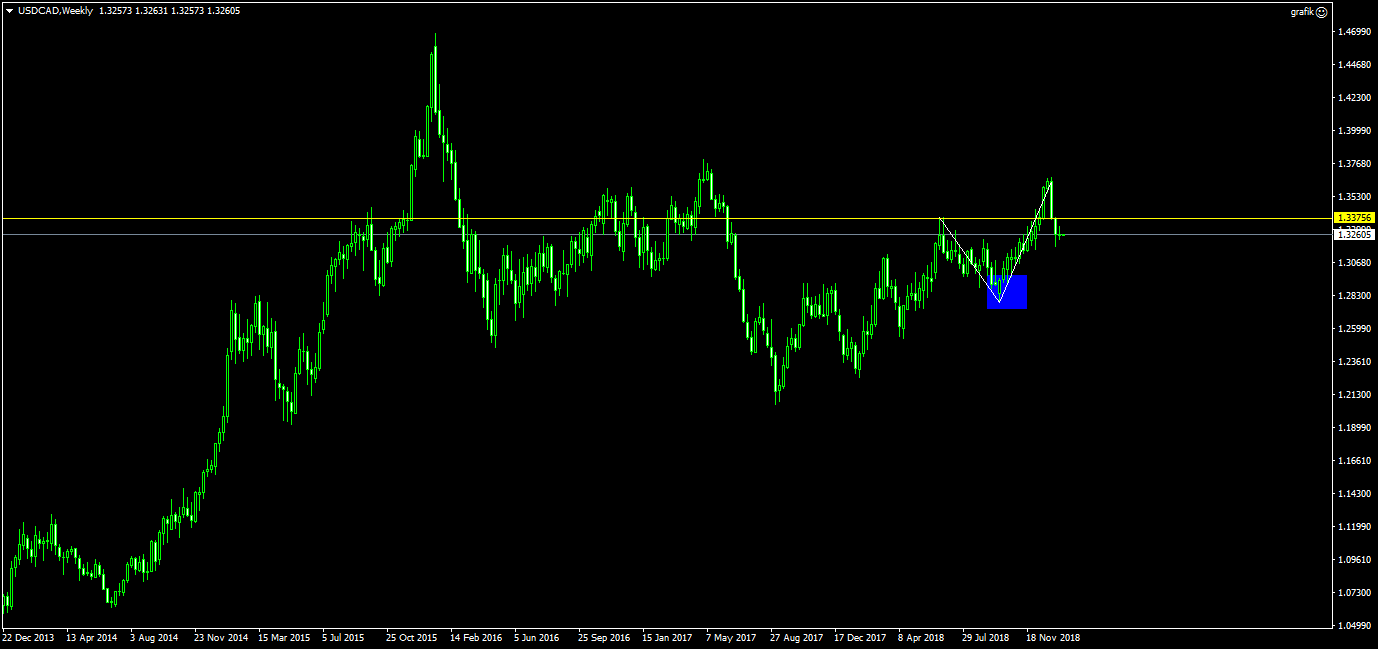Click the 23 Nov 2014 date label
The width and height of the screenshot is (1378, 649).
tap(221, 637)
